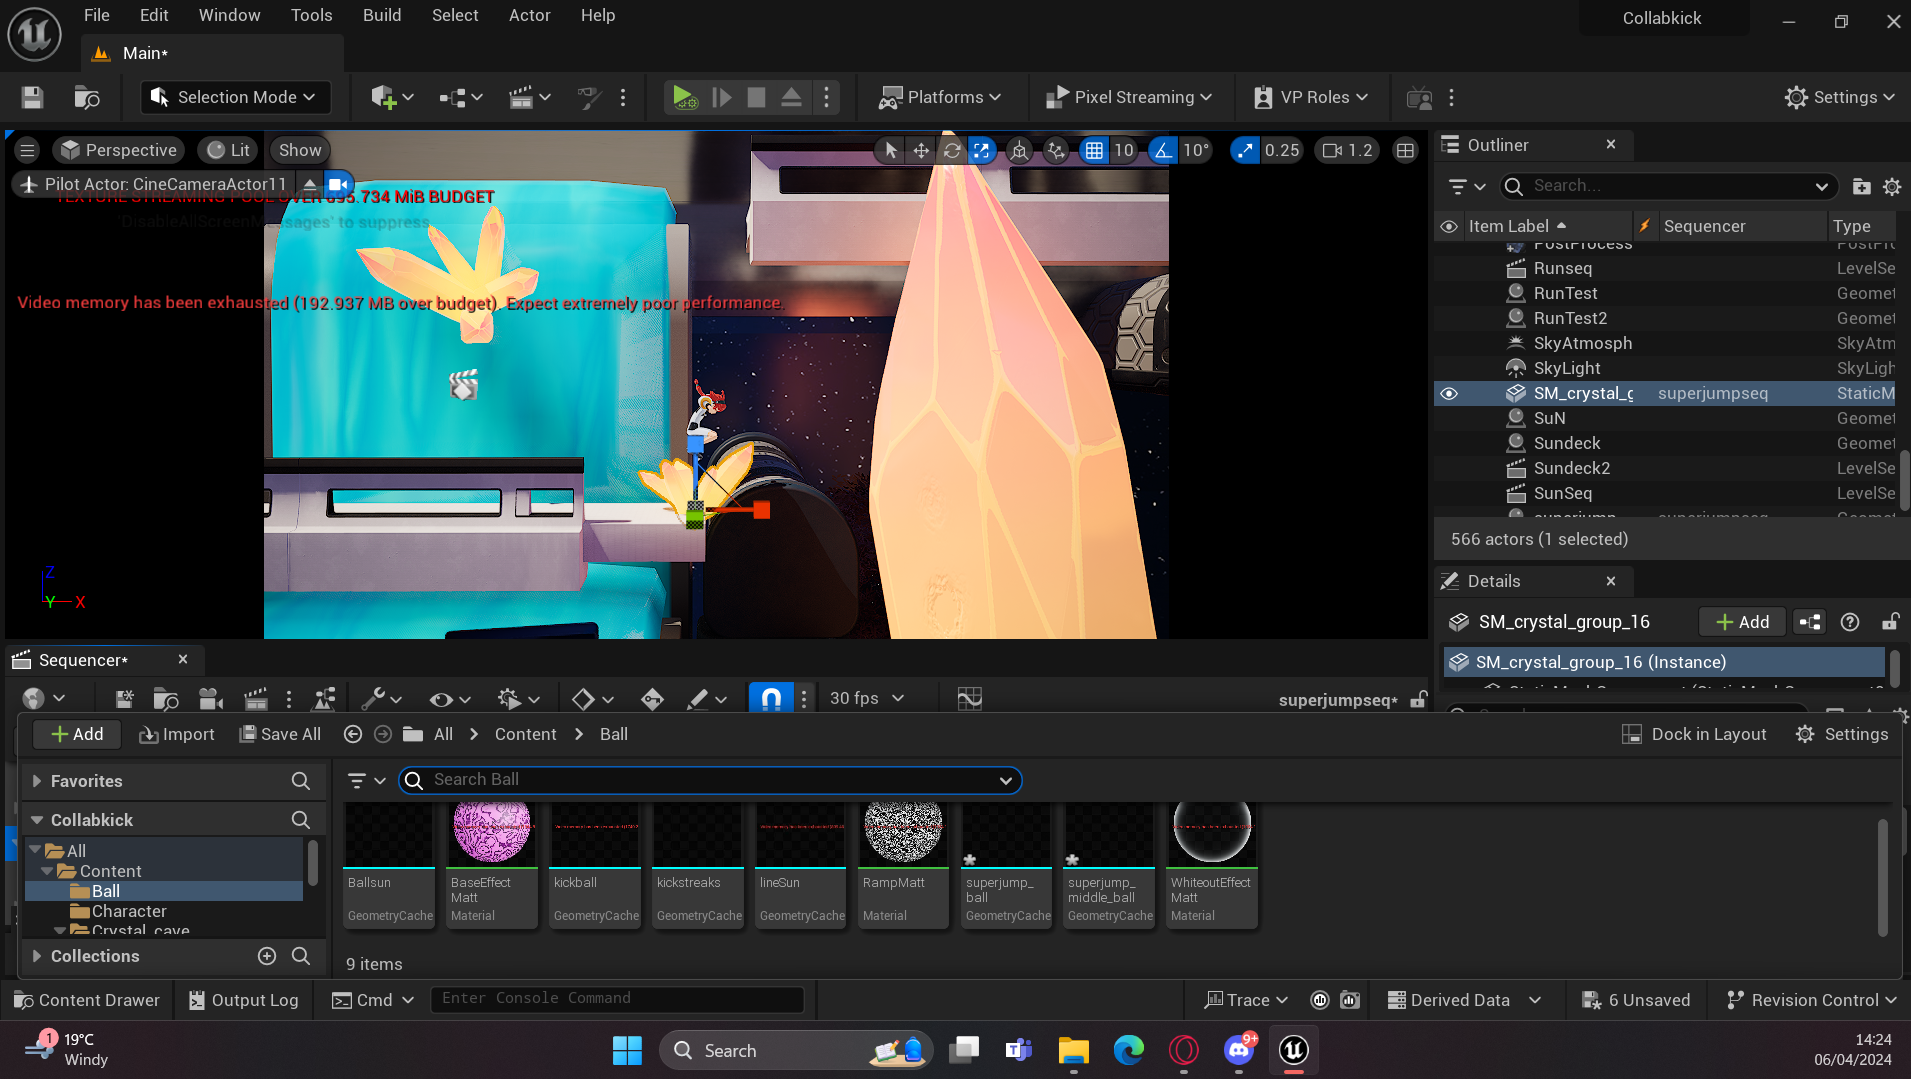Expand the Collections section
Viewport: 1911px width, 1079px height.
pyautogui.click(x=36, y=956)
